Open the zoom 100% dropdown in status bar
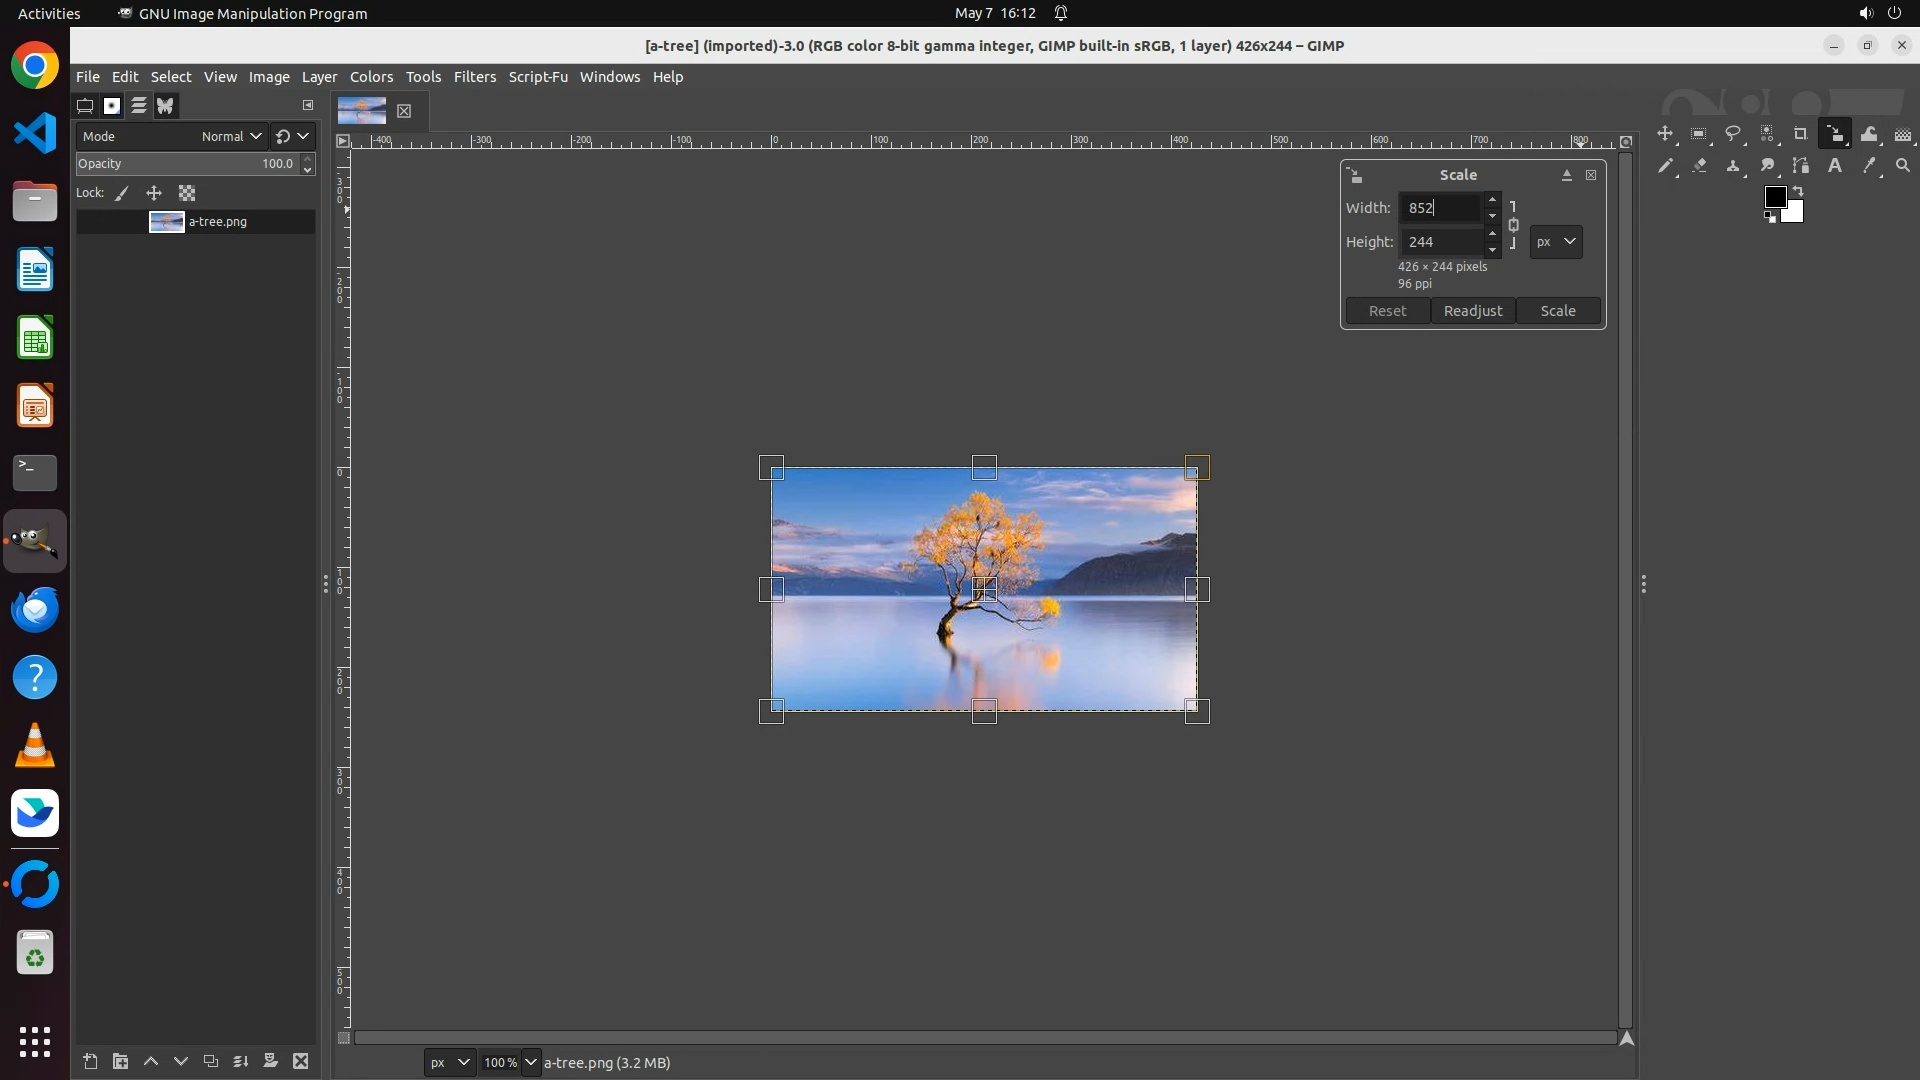Viewport: 1920px width, 1080px height. [x=530, y=1062]
